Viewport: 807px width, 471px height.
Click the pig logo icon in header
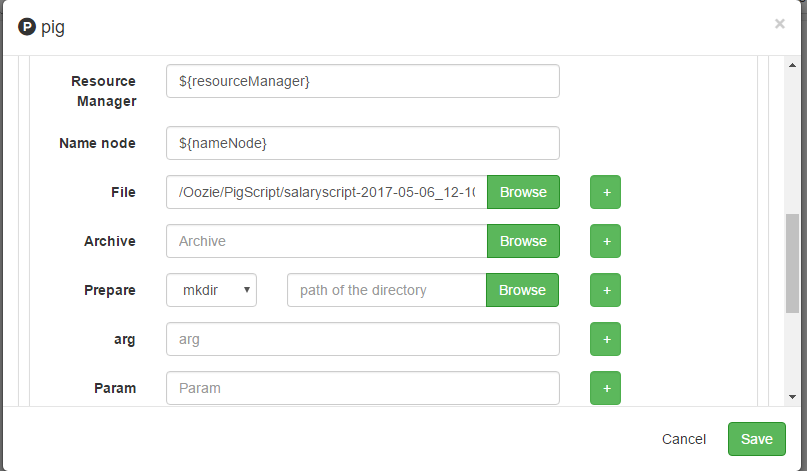coord(27,25)
